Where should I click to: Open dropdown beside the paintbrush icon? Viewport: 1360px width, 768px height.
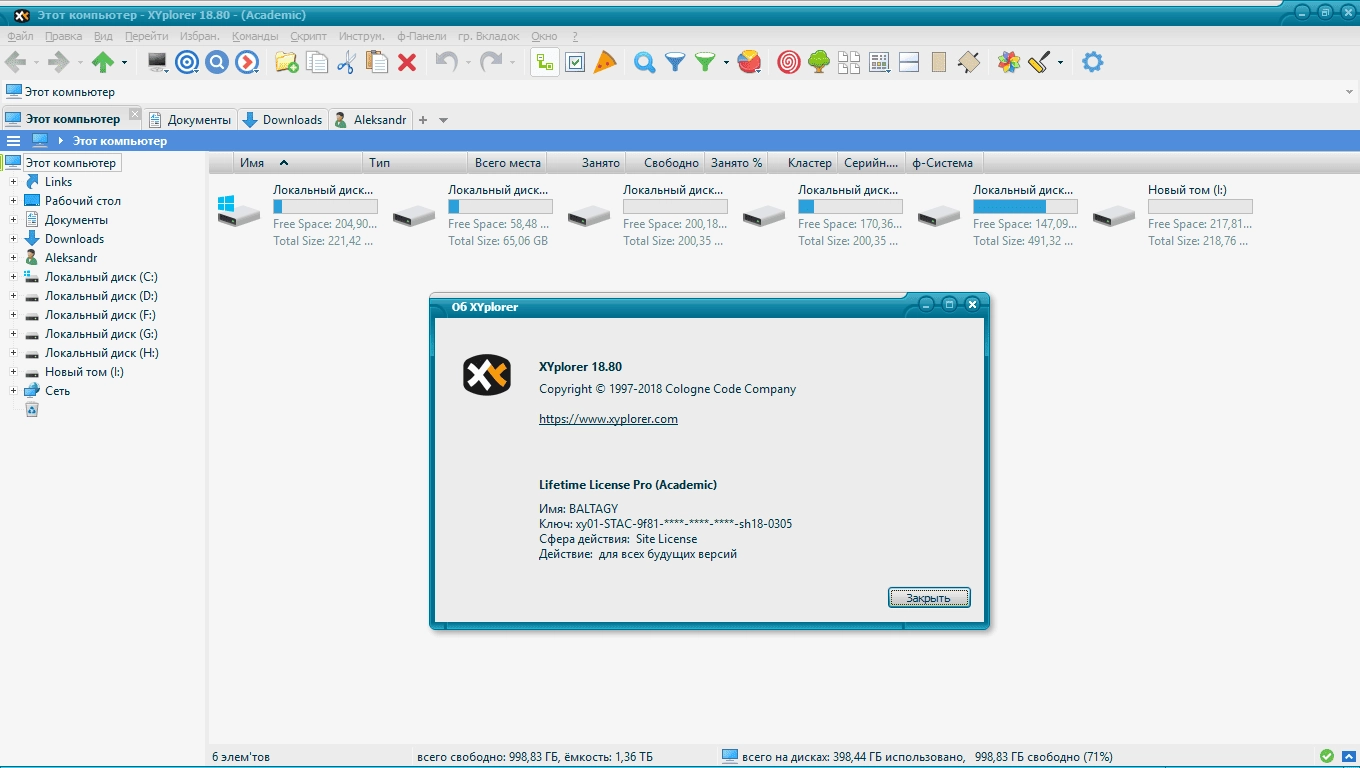1060,62
